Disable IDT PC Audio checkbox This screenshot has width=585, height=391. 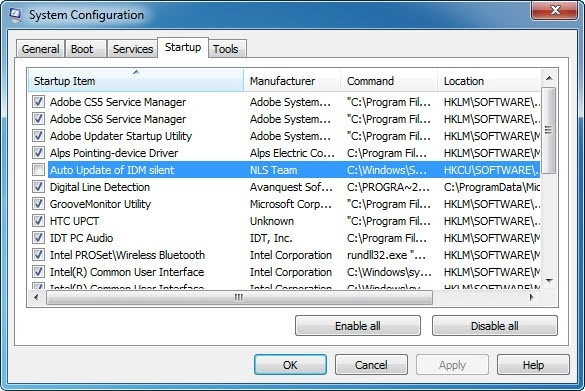pyautogui.click(x=38, y=238)
